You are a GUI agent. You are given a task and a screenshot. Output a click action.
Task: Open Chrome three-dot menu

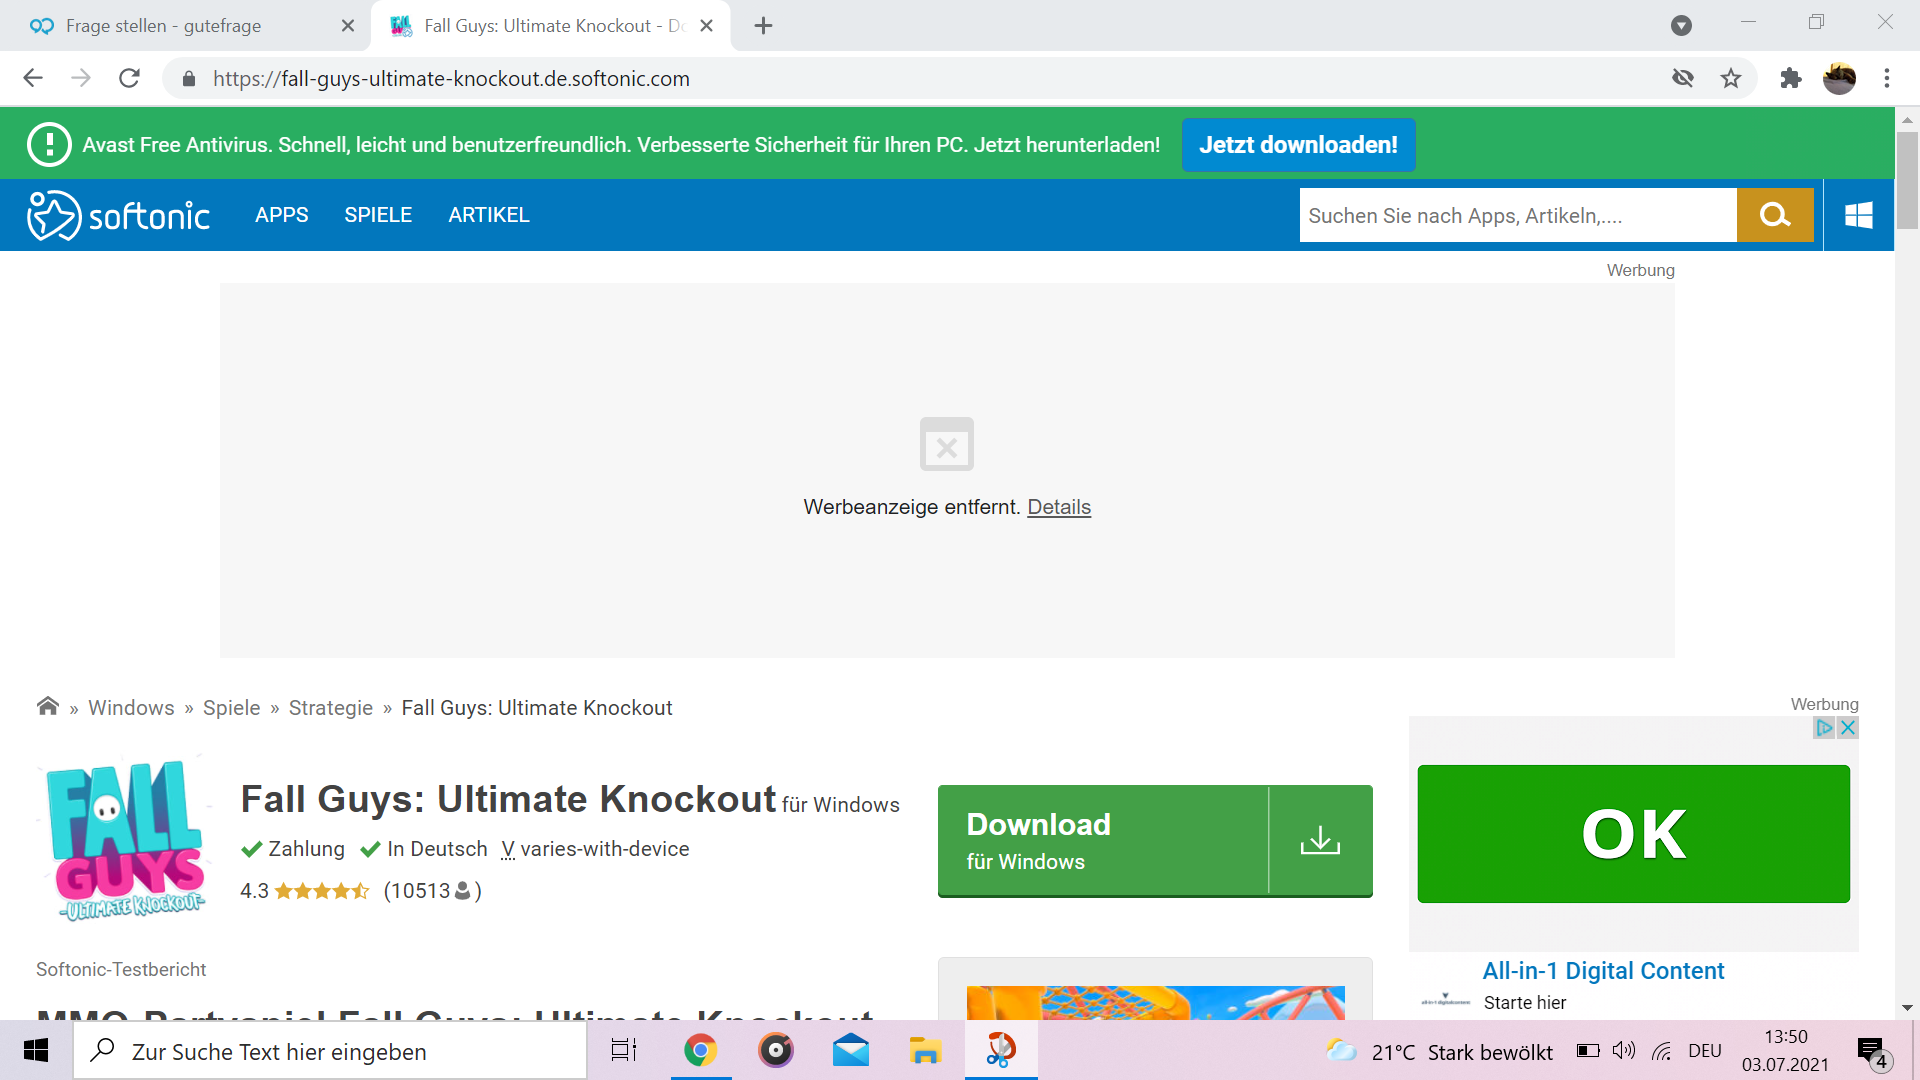1887,78
